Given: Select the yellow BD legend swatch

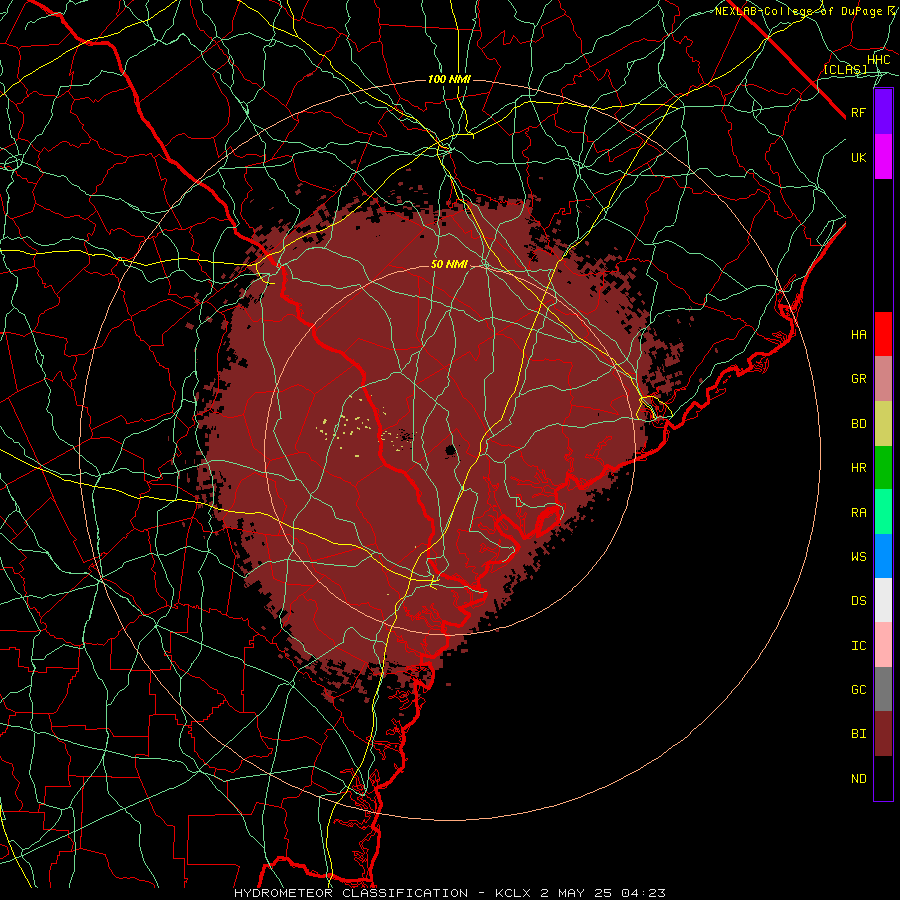Looking at the screenshot, I should [883, 423].
